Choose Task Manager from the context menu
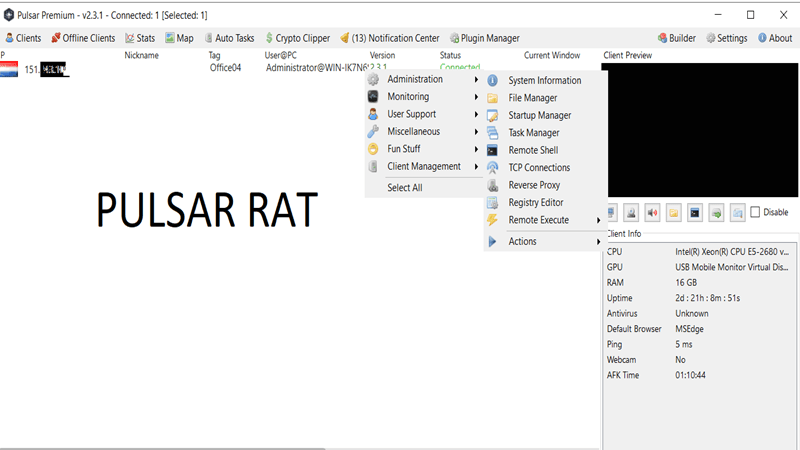 pyautogui.click(x=534, y=132)
